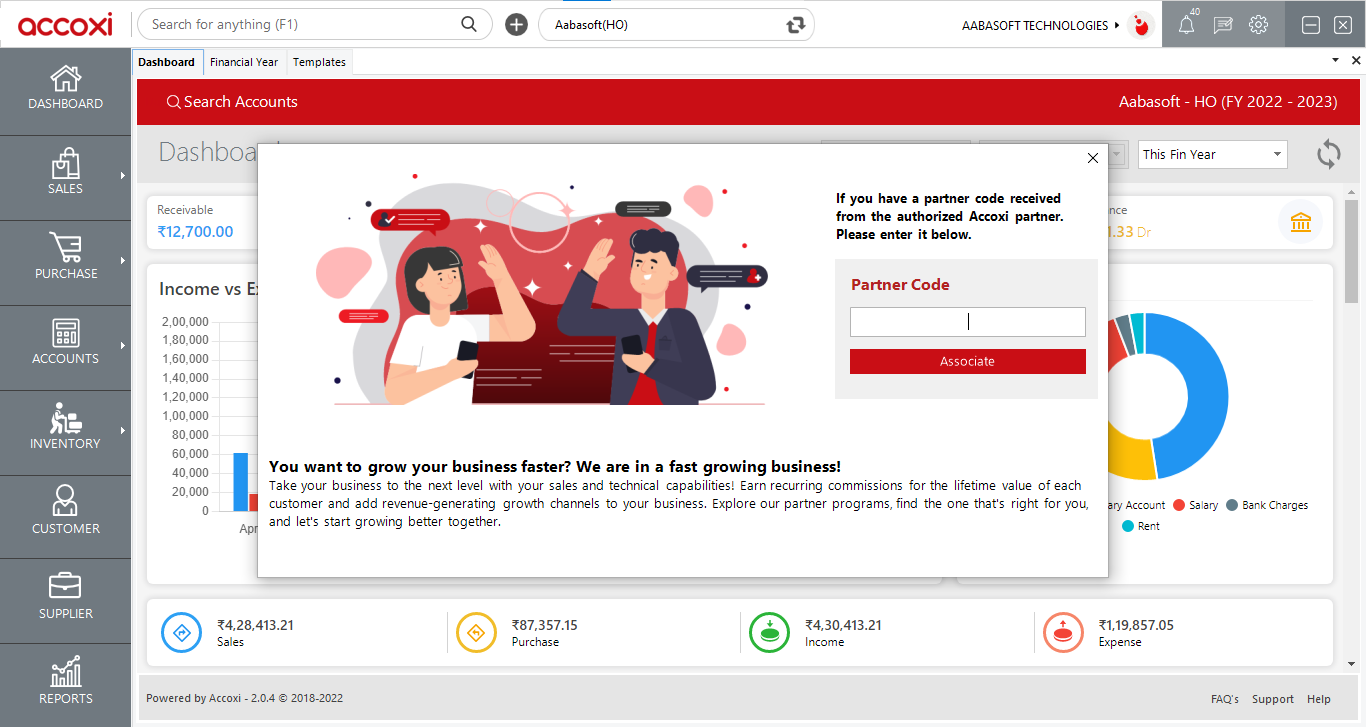This screenshot has height=727, width=1366.
Task: Click the green Income summary icon
Action: 770,632
